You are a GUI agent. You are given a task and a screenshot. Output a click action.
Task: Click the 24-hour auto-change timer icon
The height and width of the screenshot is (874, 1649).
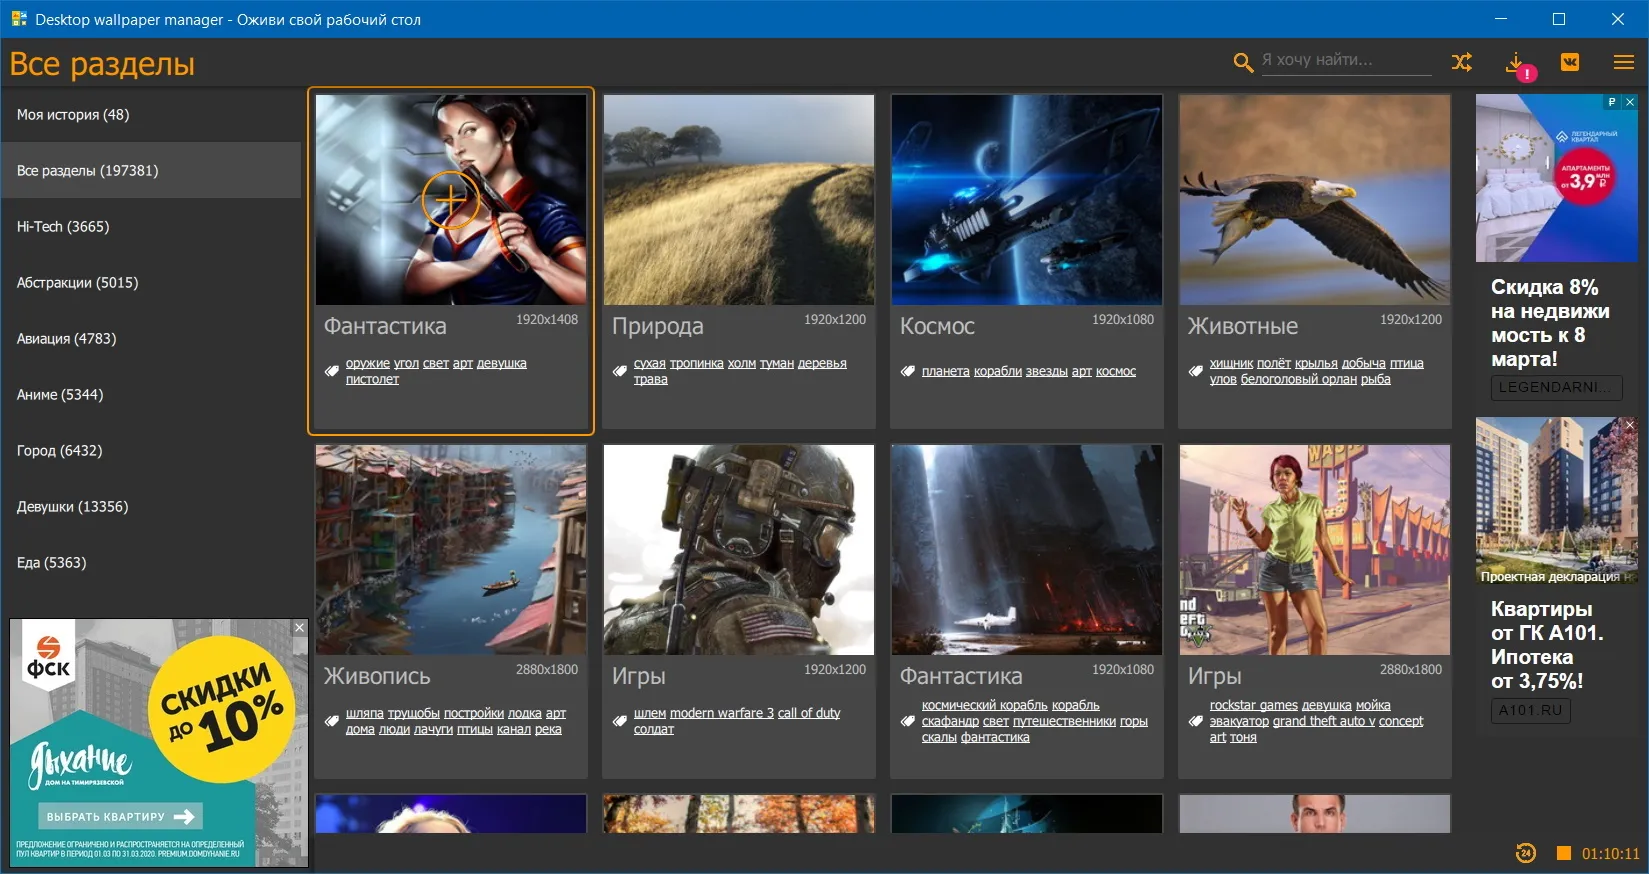1525,853
